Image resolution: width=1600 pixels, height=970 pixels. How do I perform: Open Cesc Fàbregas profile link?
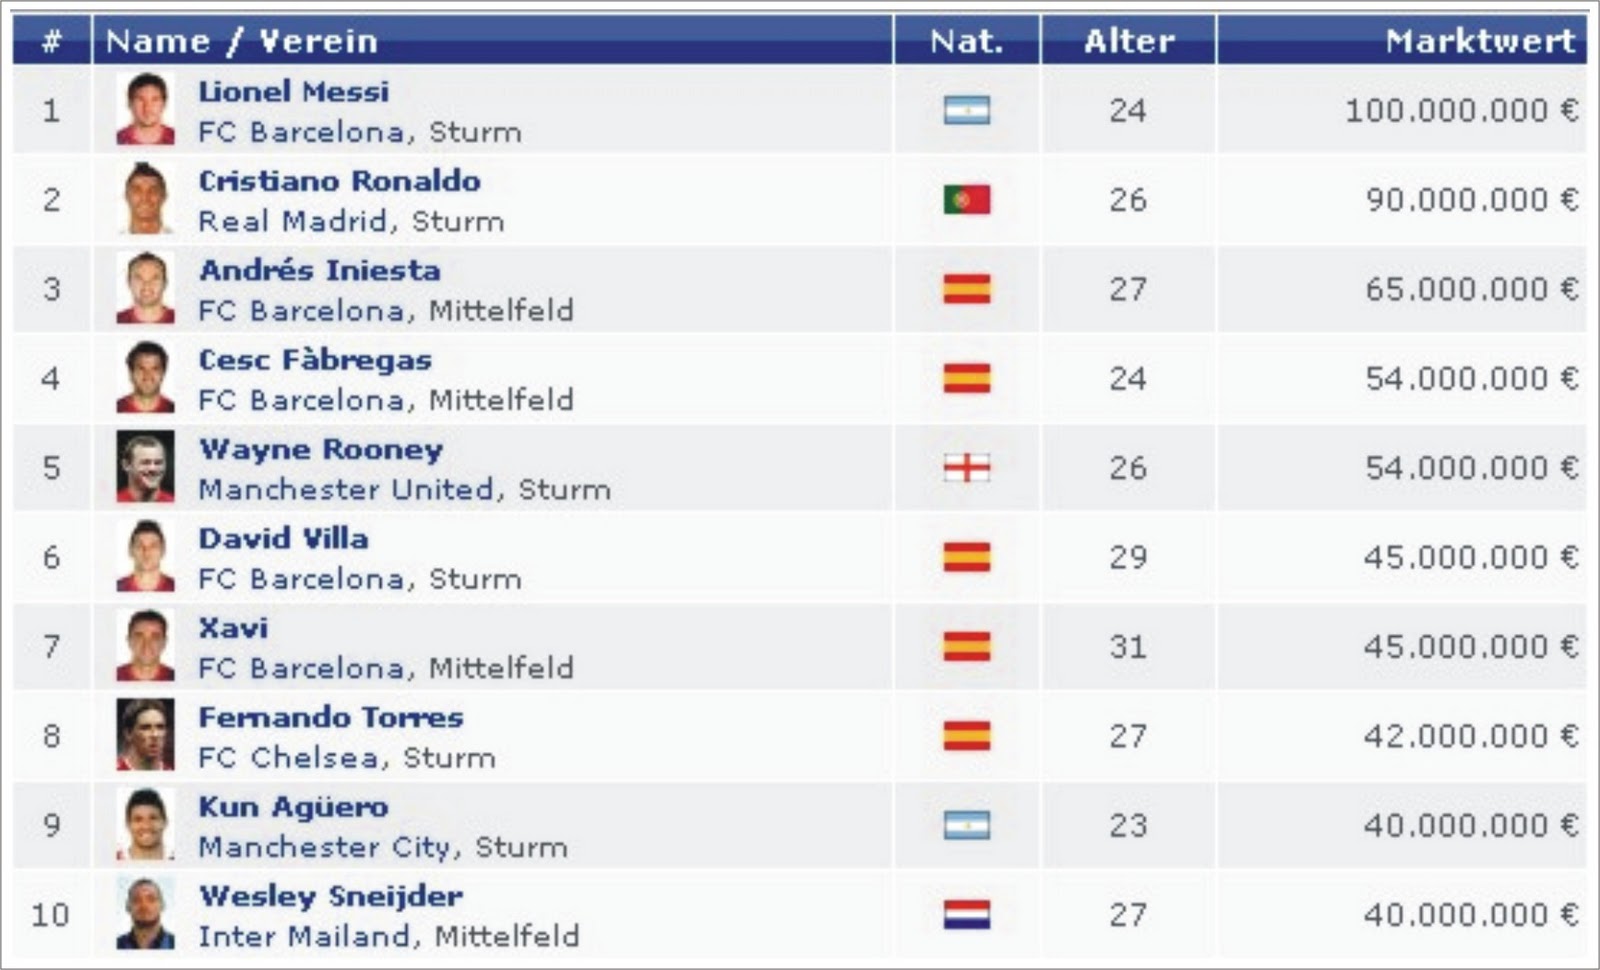(x=315, y=360)
